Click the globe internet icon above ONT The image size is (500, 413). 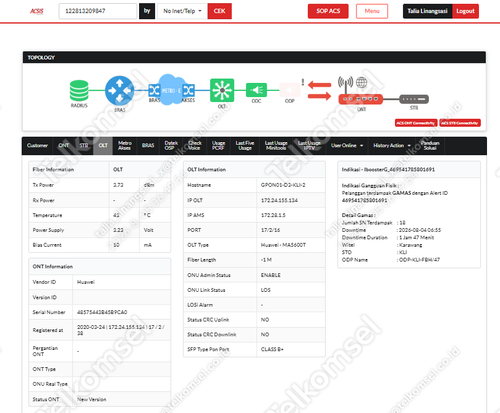(x=361, y=82)
